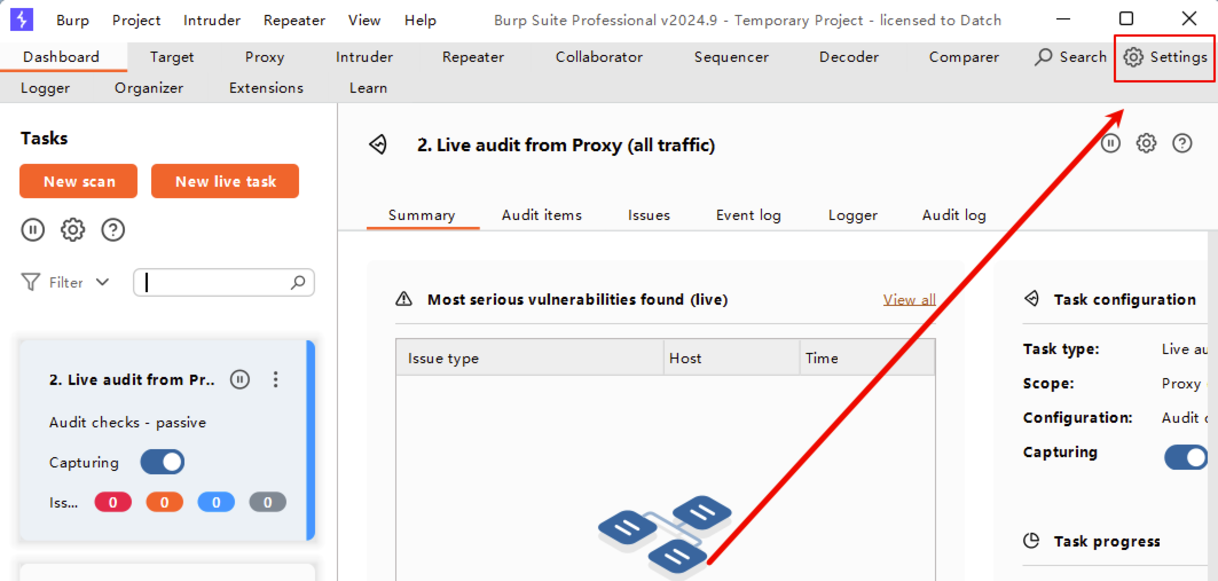Click the New live task button
Viewport: 1218px width, 581px height.
click(225, 181)
